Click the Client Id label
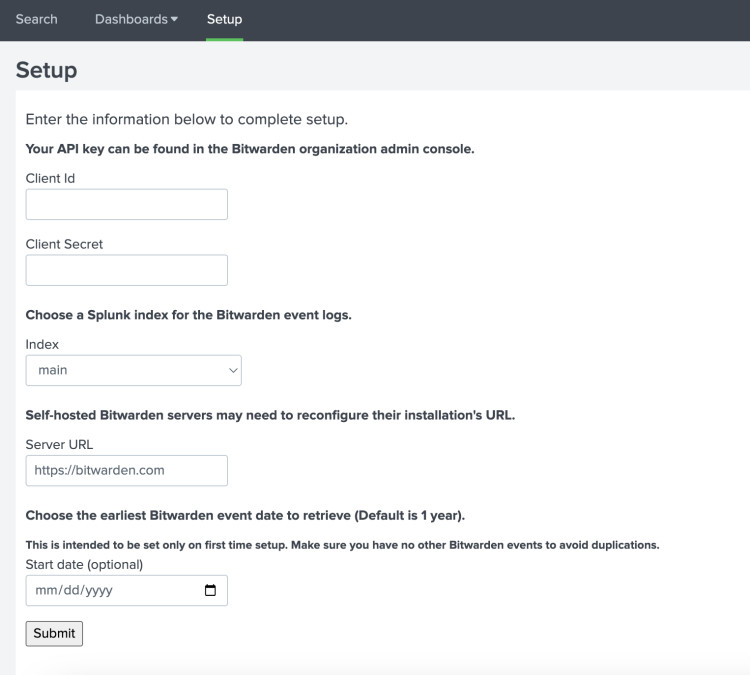The height and width of the screenshot is (675, 750). [50, 178]
